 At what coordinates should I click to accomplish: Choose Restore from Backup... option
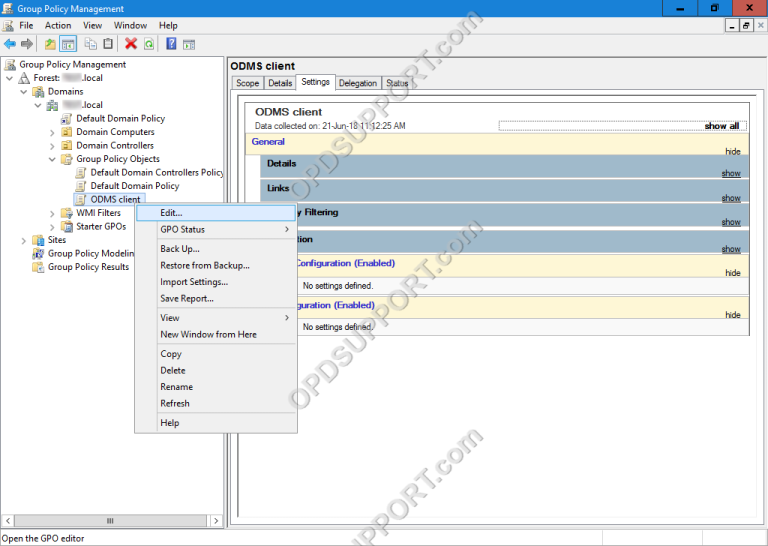(216, 265)
